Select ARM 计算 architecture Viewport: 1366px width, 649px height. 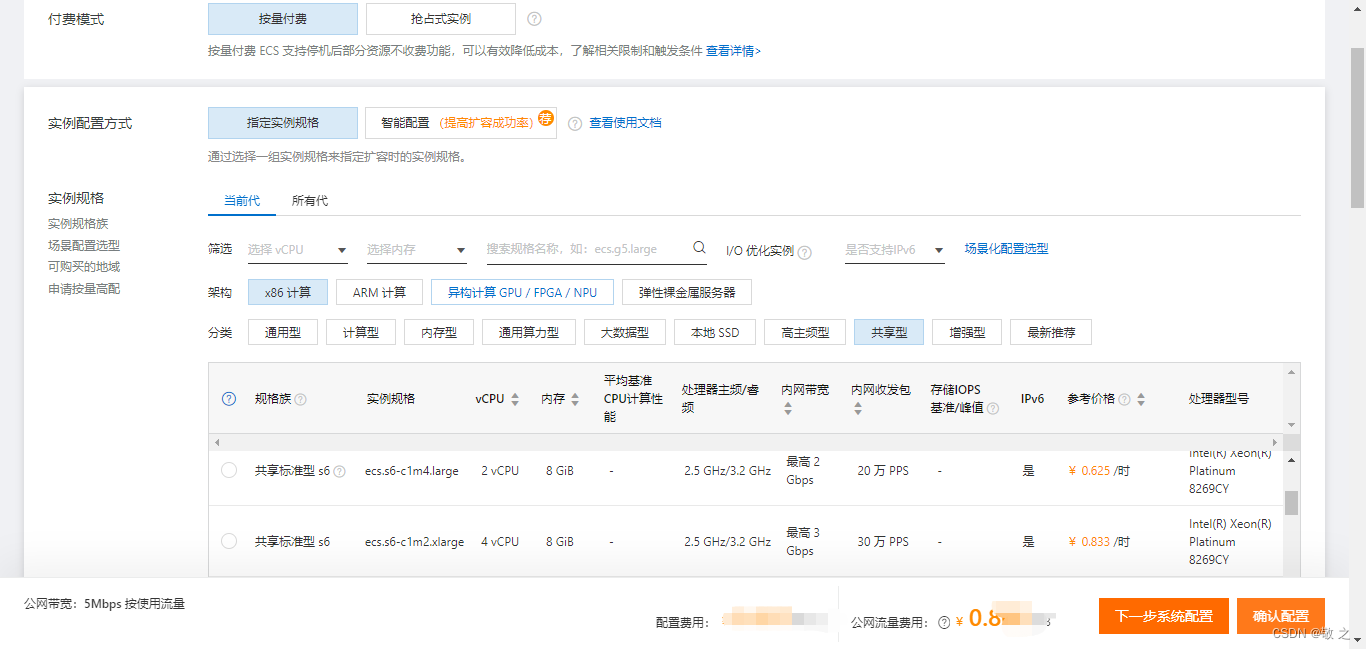[x=380, y=293]
